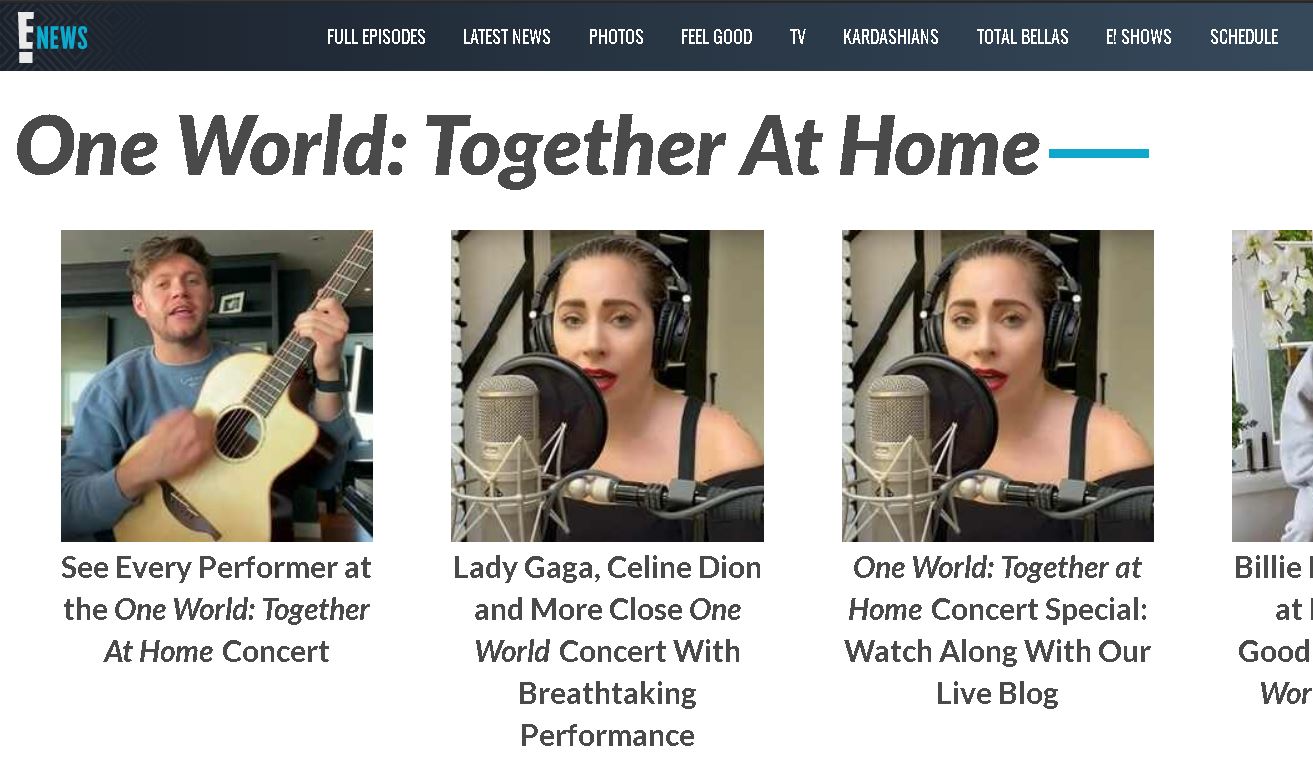Select Feel Good in navigation bar
This screenshot has height=765, width=1313.
tap(716, 37)
